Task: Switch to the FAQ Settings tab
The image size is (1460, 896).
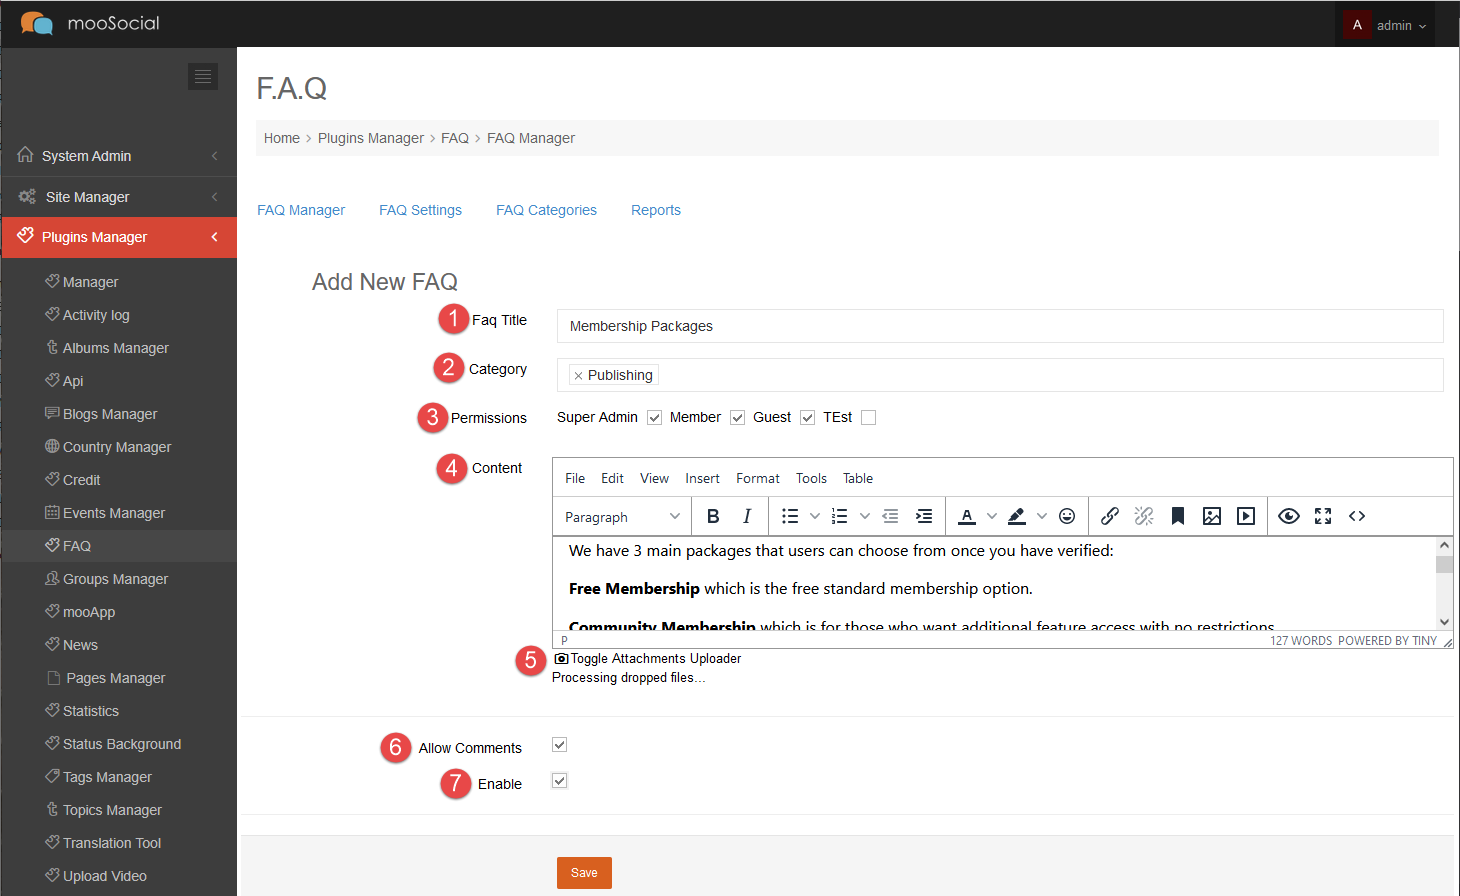Action: 420,210
